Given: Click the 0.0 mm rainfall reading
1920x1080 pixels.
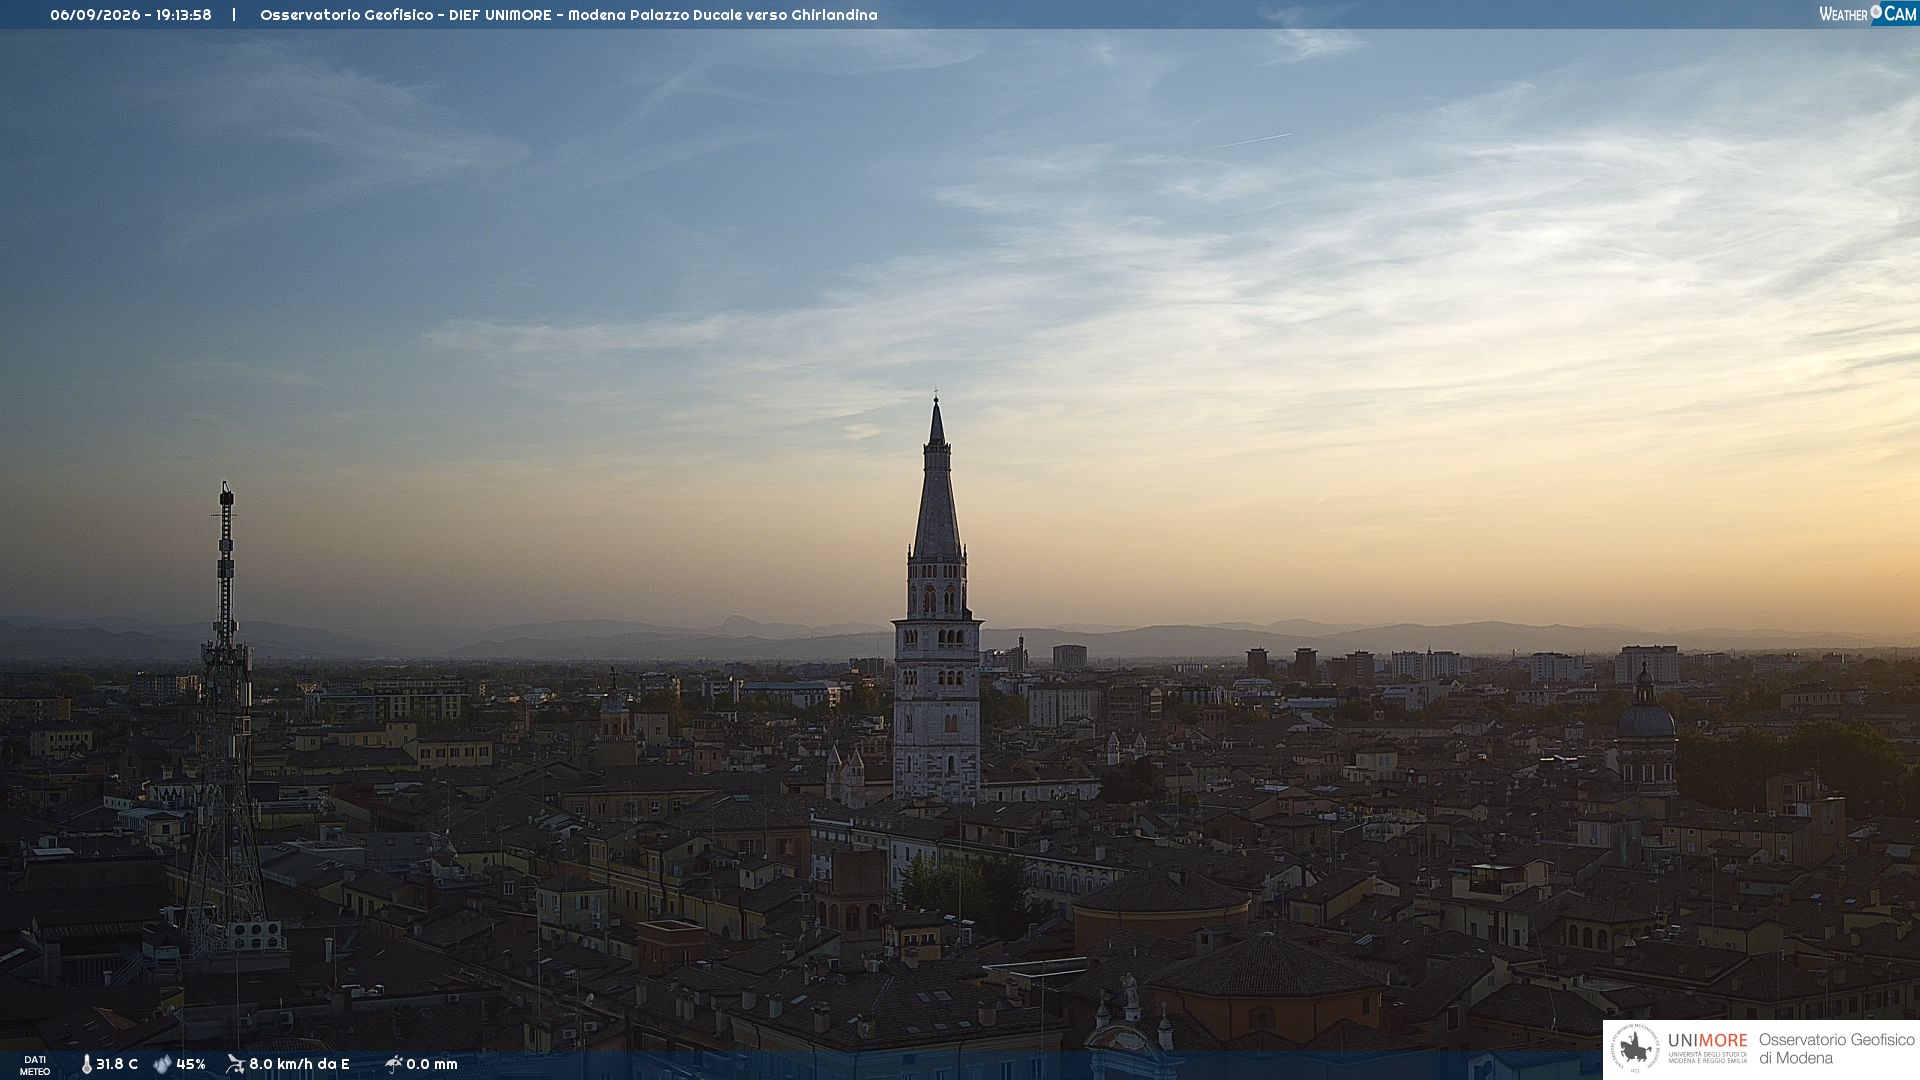Looking at the screenshot, I should coord(432,1064).
